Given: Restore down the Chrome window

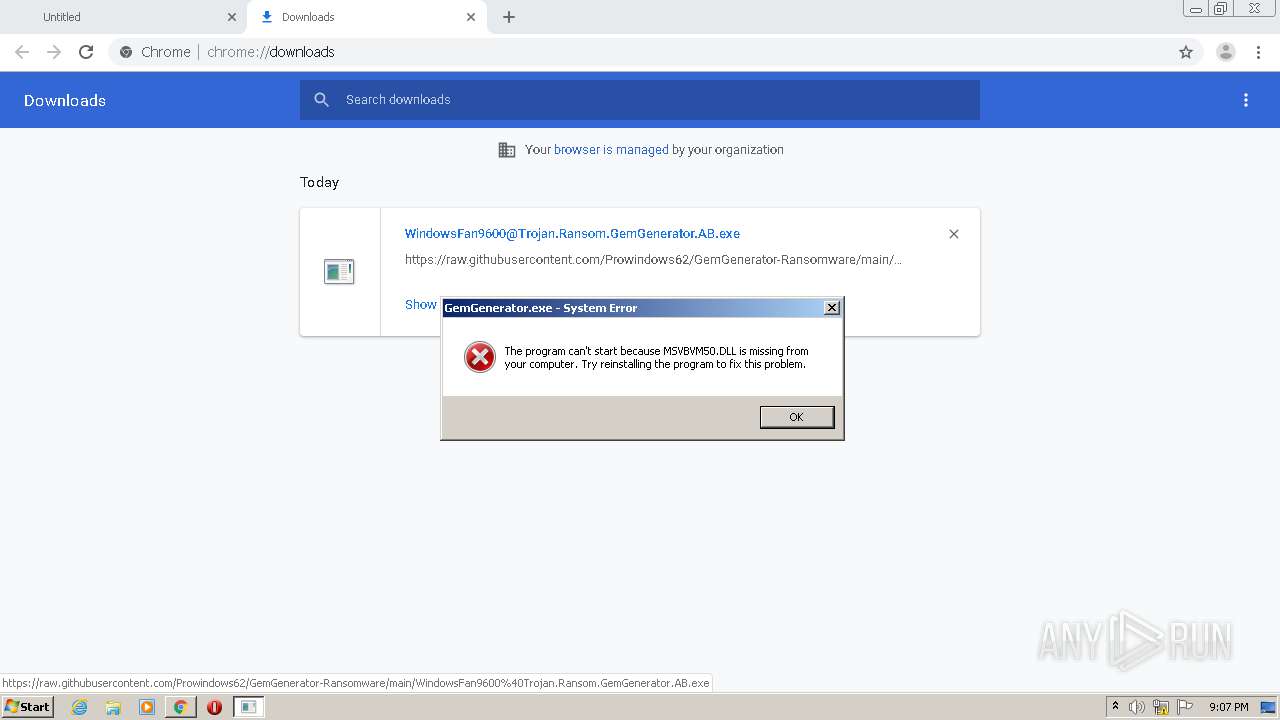Looking at the screenshot, I should [x=1221, y=8].
